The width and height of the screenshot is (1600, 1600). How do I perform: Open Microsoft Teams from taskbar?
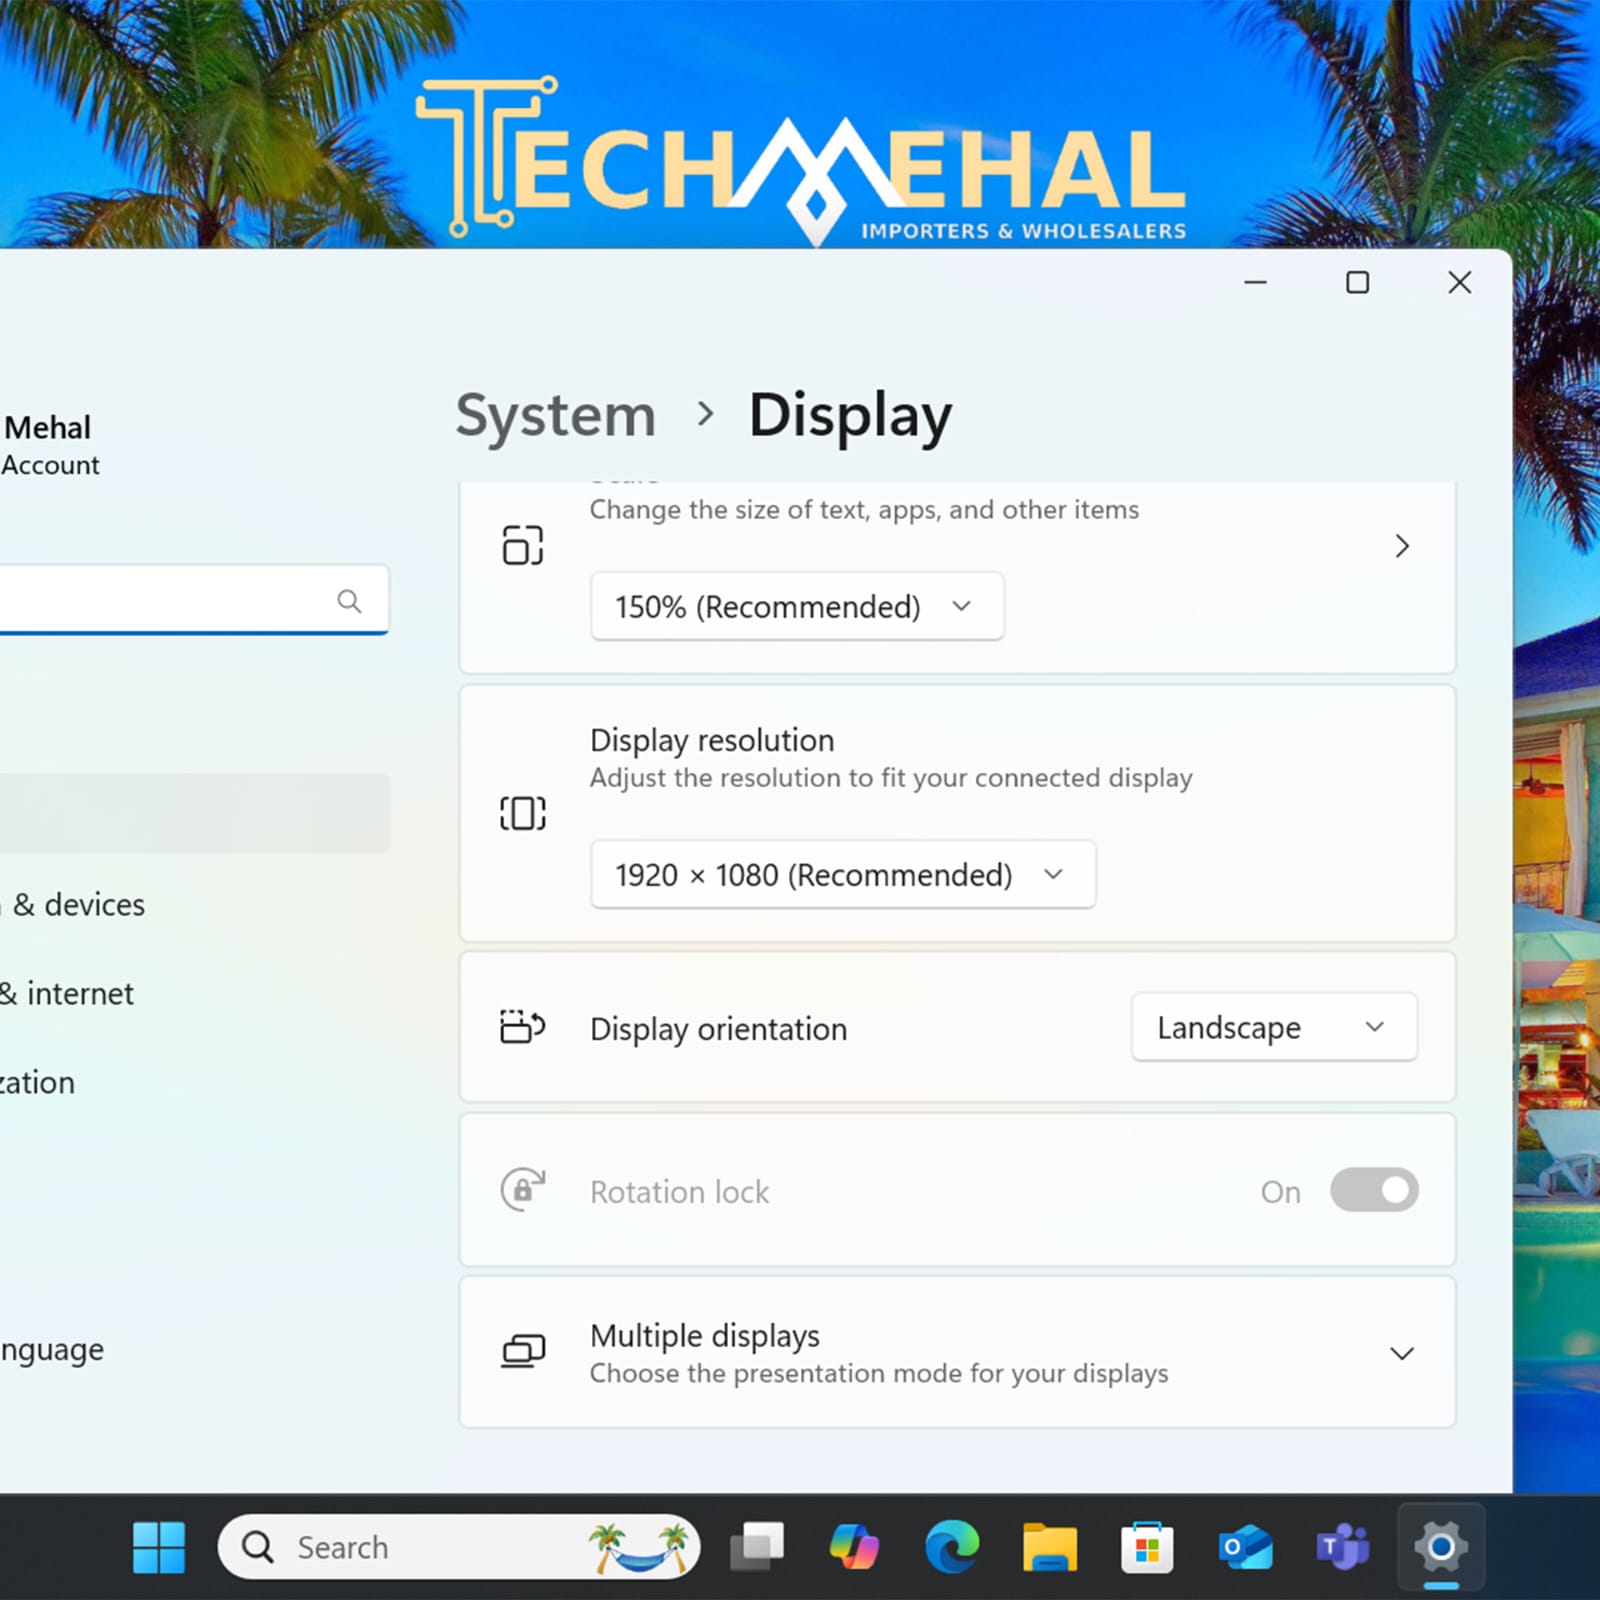click(x=1342, y=1547)
